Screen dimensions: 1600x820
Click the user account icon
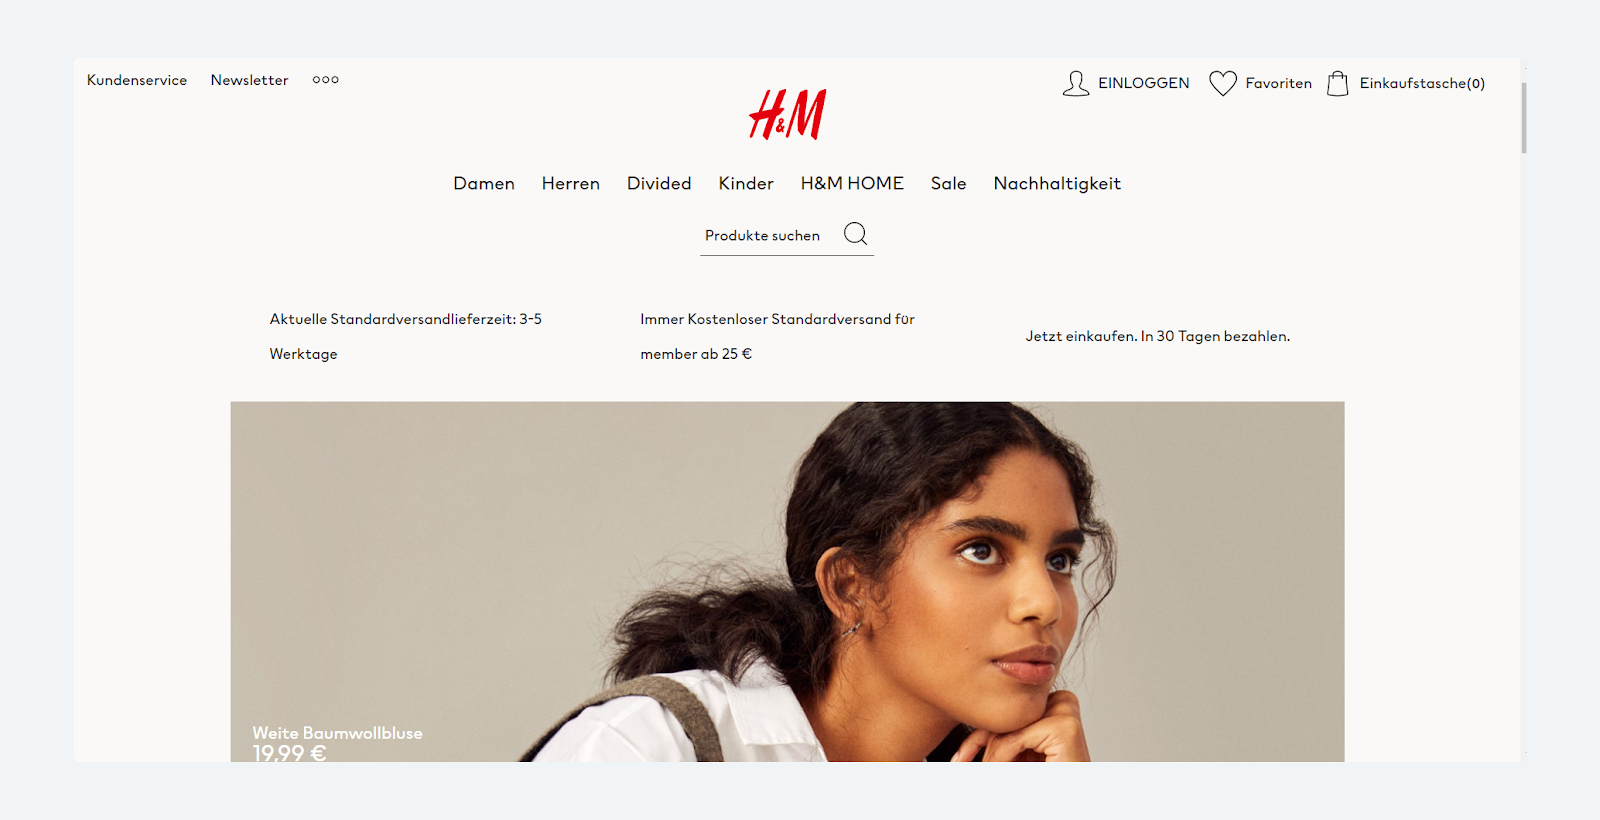coord(1075,83)
